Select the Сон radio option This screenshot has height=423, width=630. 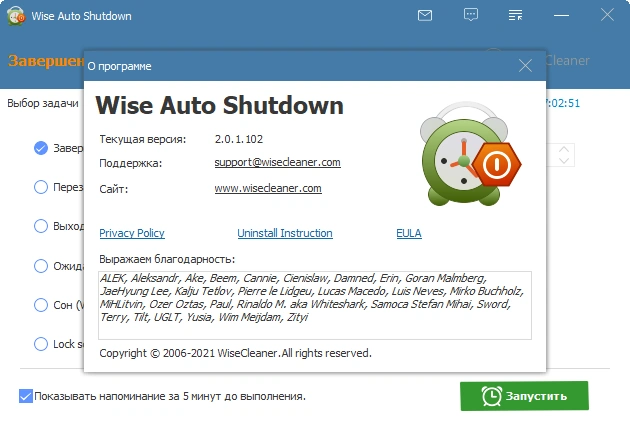click(x=41, y=305)
